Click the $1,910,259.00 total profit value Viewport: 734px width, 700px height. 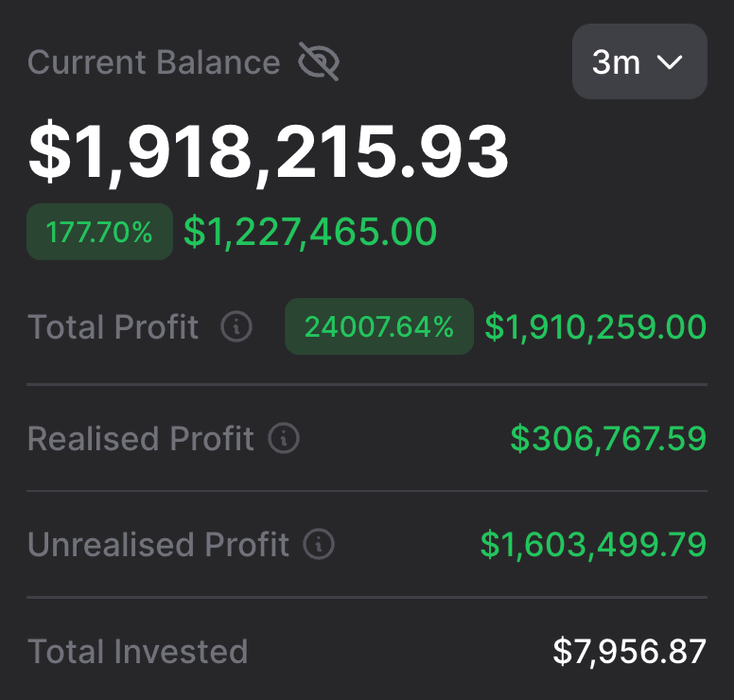coord(596,327)
